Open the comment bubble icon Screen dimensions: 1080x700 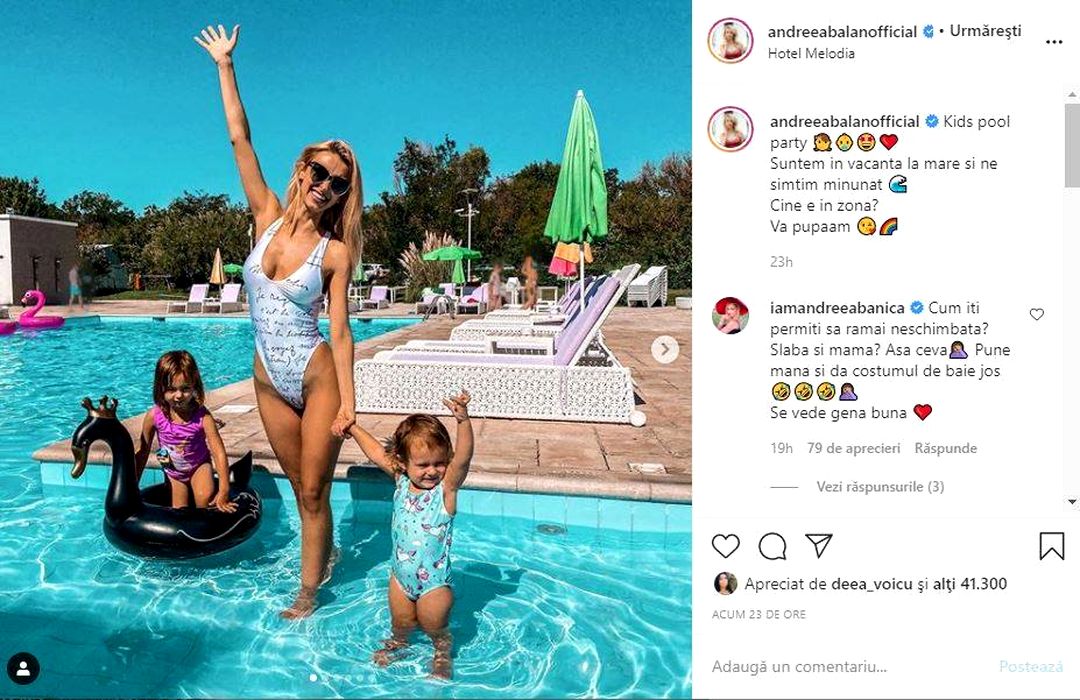pos(772,546)
